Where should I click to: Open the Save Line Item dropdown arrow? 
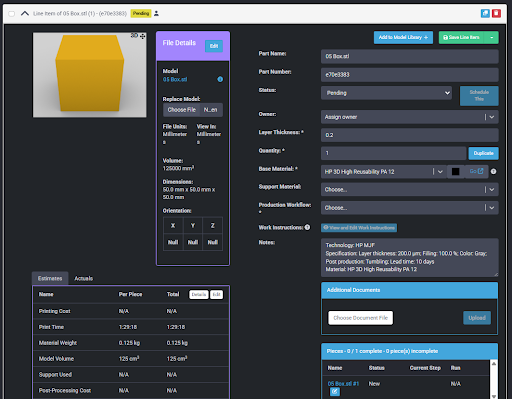(492, 37)
